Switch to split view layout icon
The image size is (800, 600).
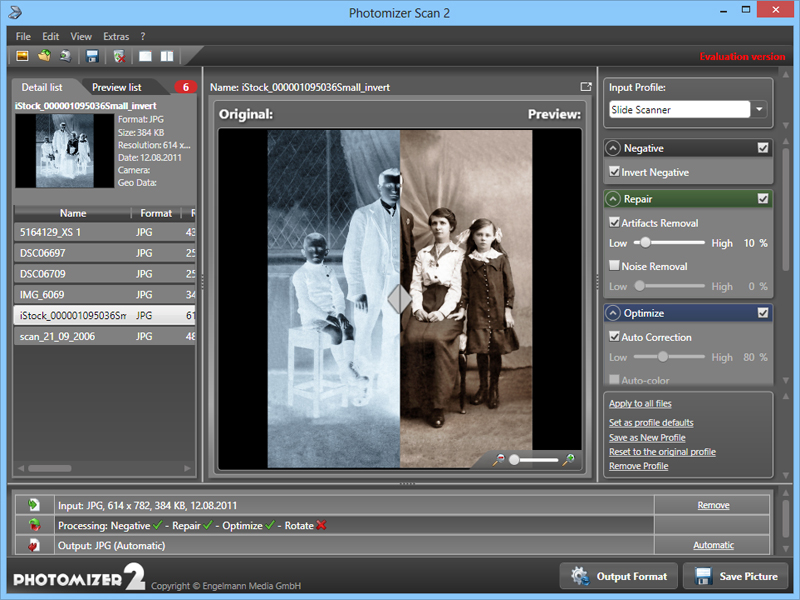167,56
